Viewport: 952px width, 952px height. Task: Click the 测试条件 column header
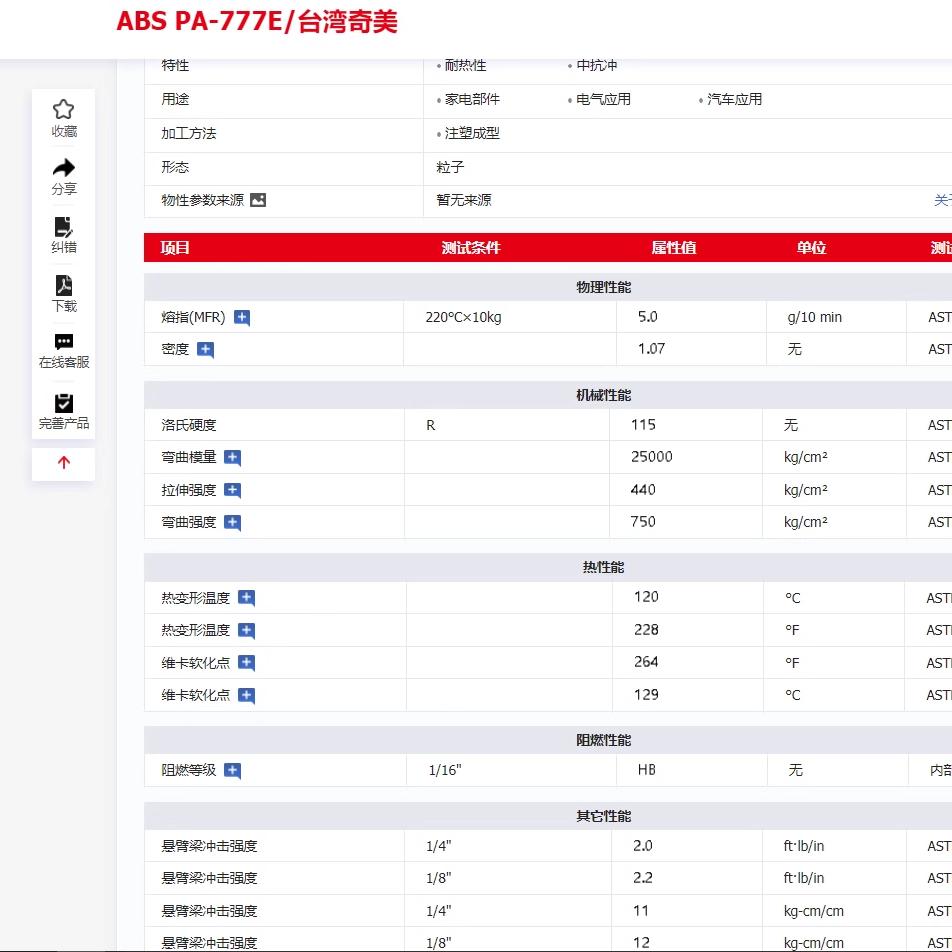[x=471, y=248]
